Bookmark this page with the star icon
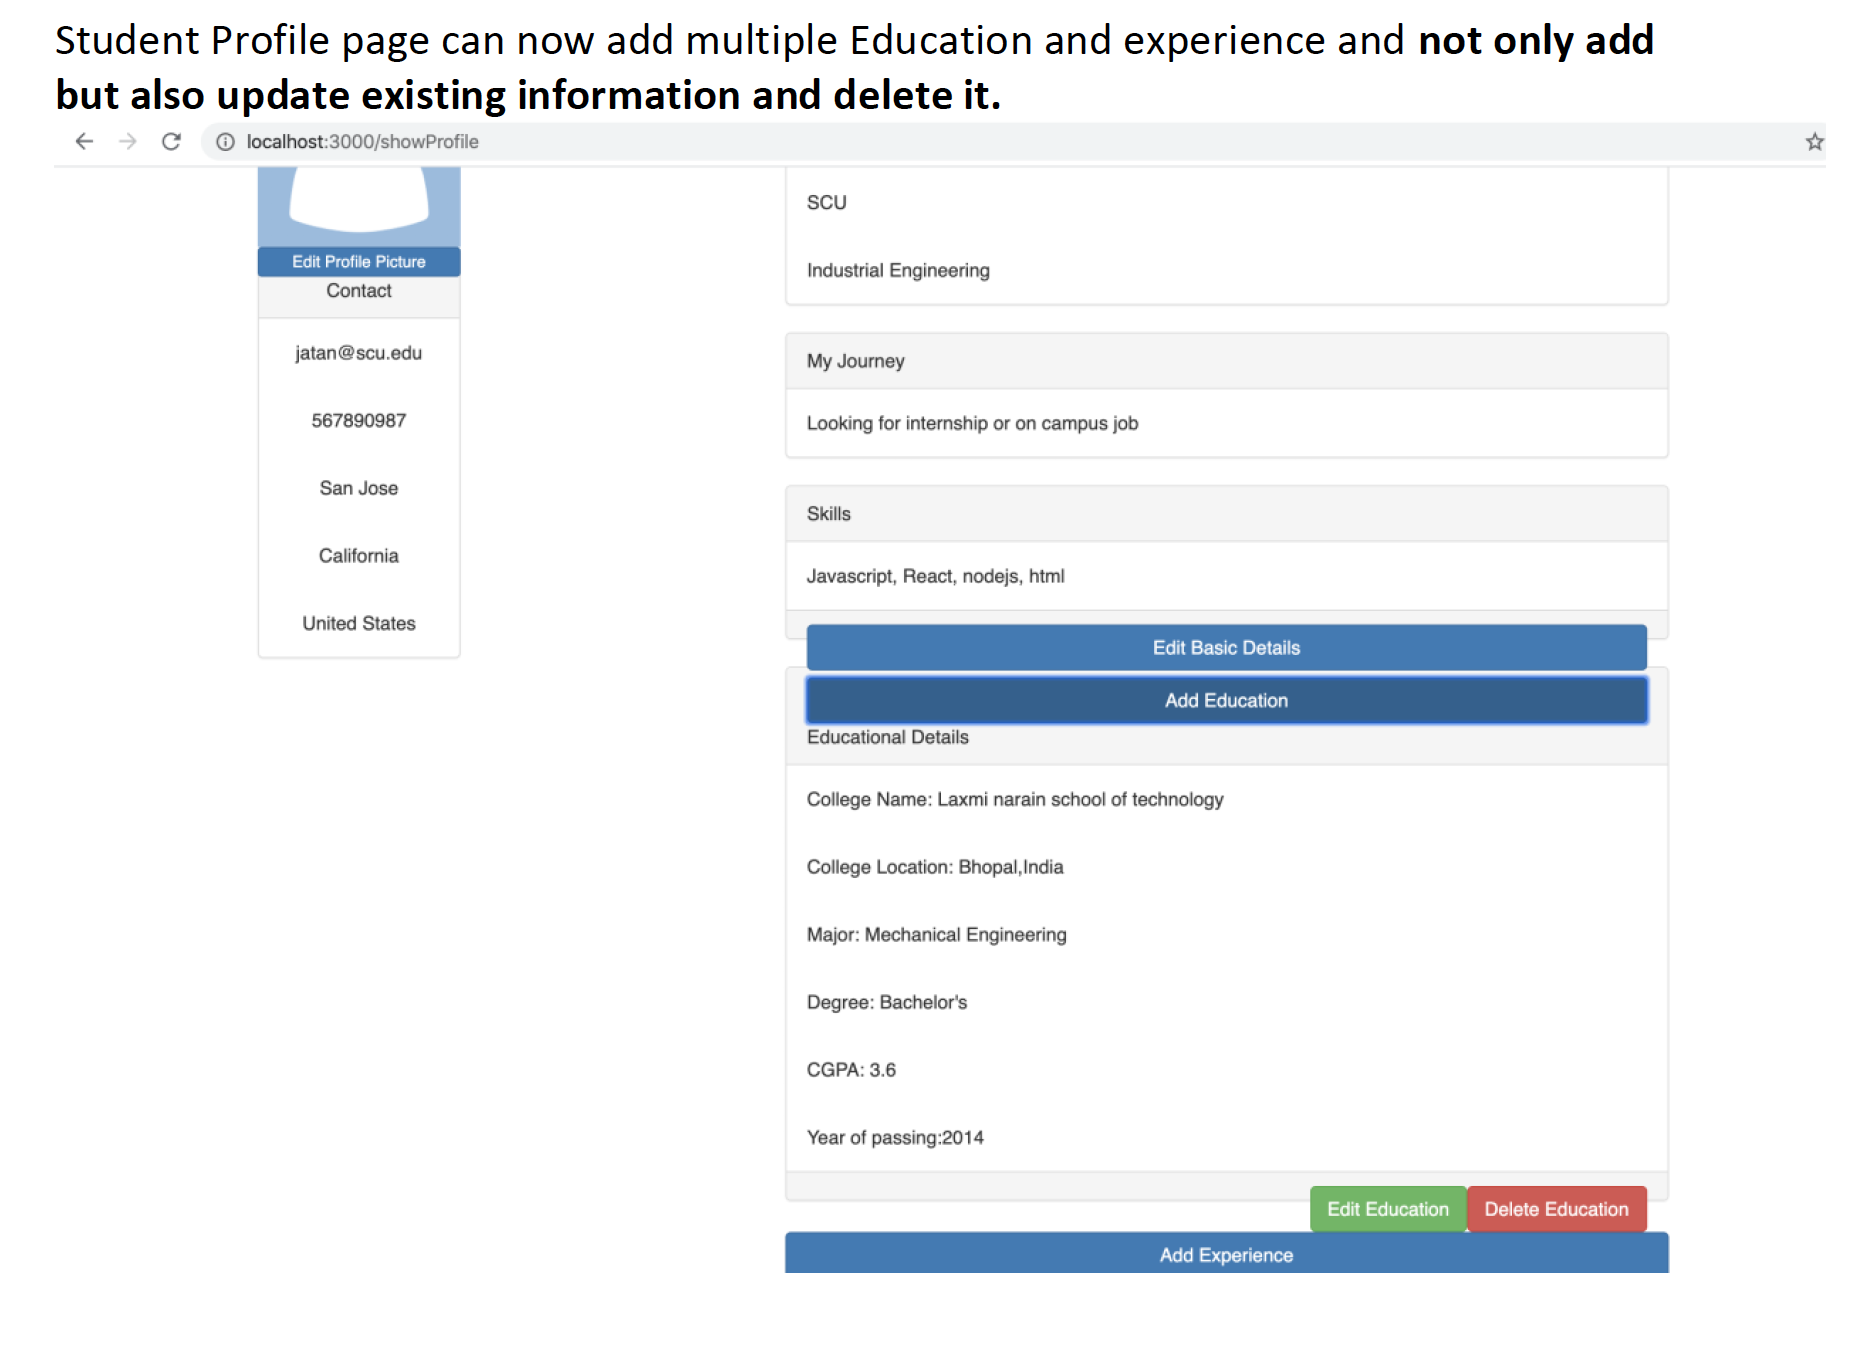Screen dimensions: 1868x1352 point(1814,142)
